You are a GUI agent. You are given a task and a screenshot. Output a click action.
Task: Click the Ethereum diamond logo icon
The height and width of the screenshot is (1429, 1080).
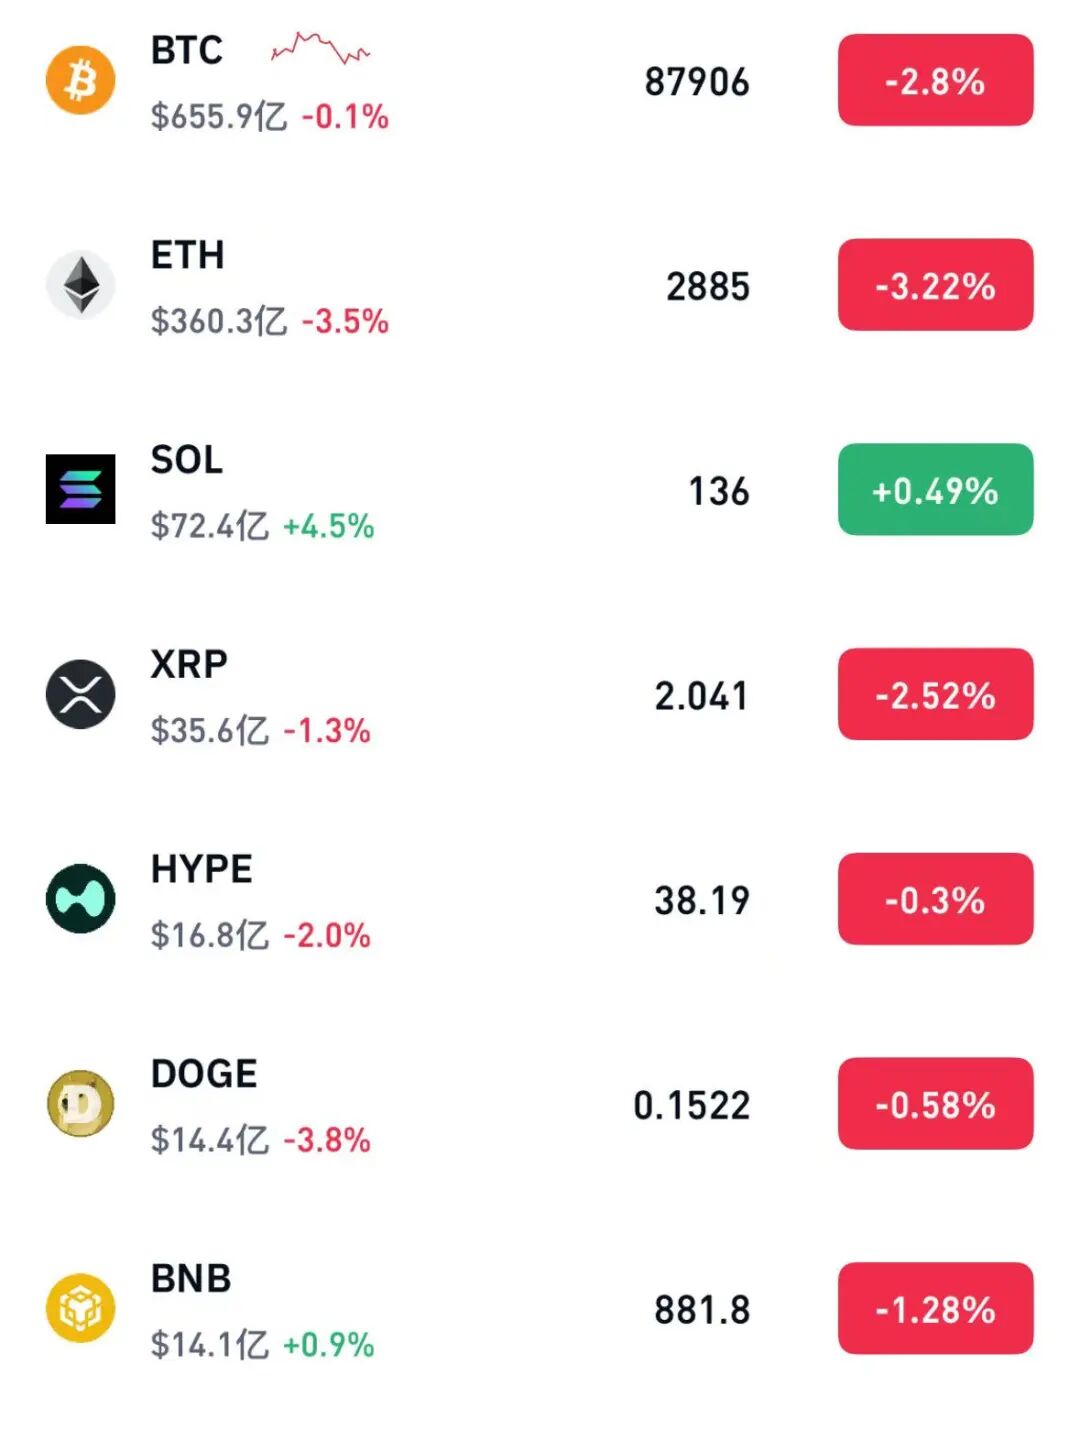(80, 285)
